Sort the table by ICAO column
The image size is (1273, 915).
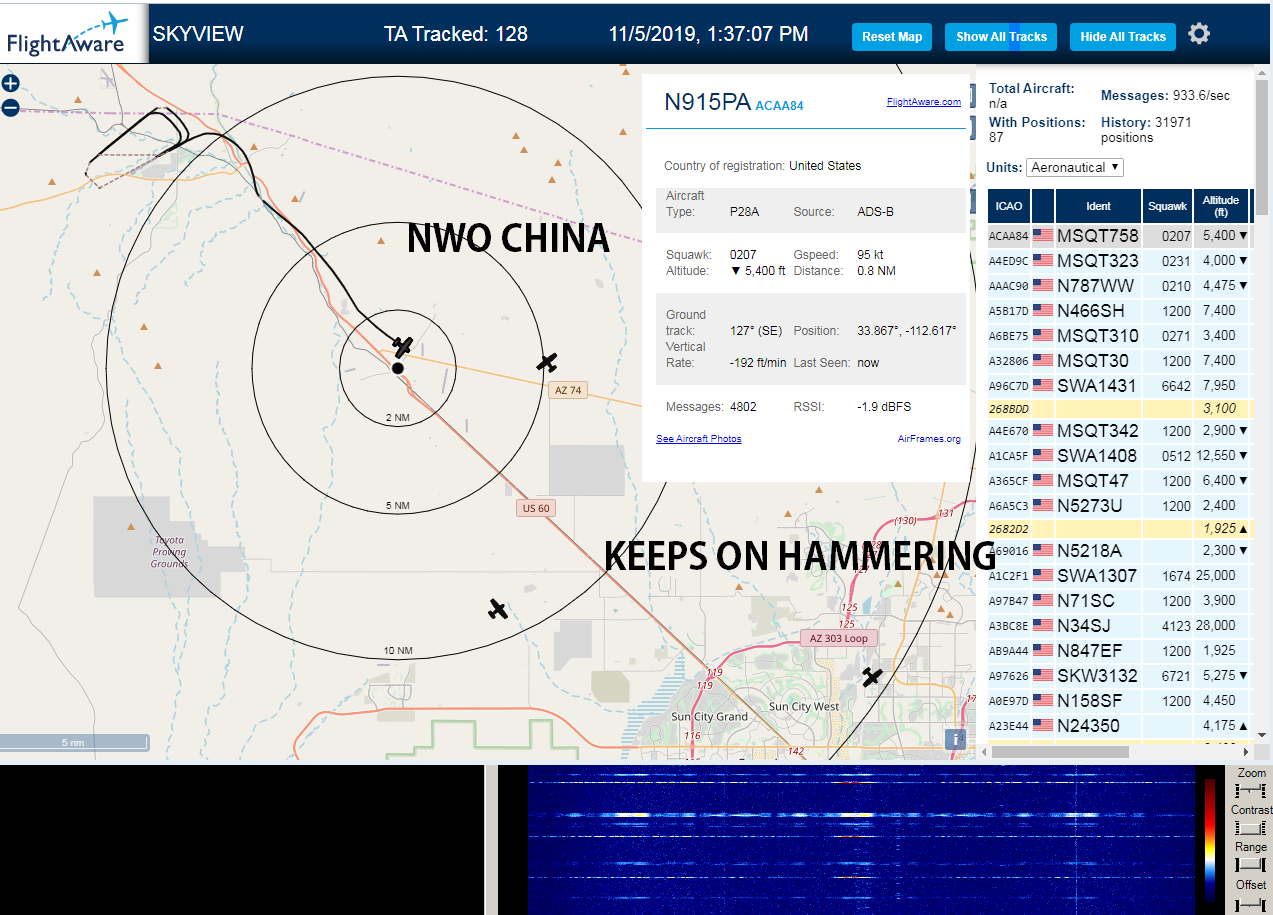[1009, 206]
